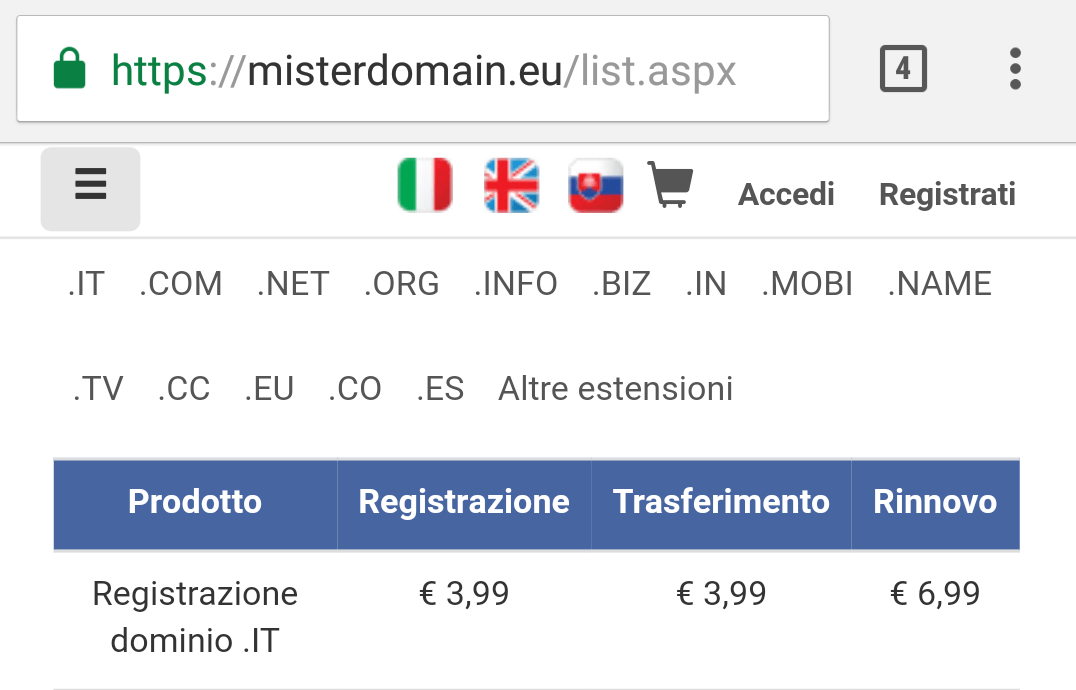Open the shopping cart
The image size is (1076, 690).
[670, 184]
